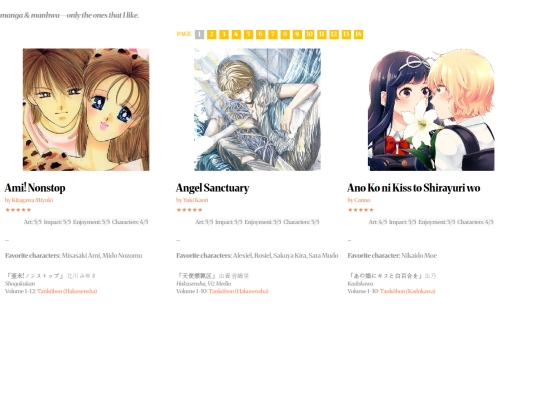Open Ano Ko ni Kiss to Shirayuri wo title
The image size is (540, 405).
414,188
